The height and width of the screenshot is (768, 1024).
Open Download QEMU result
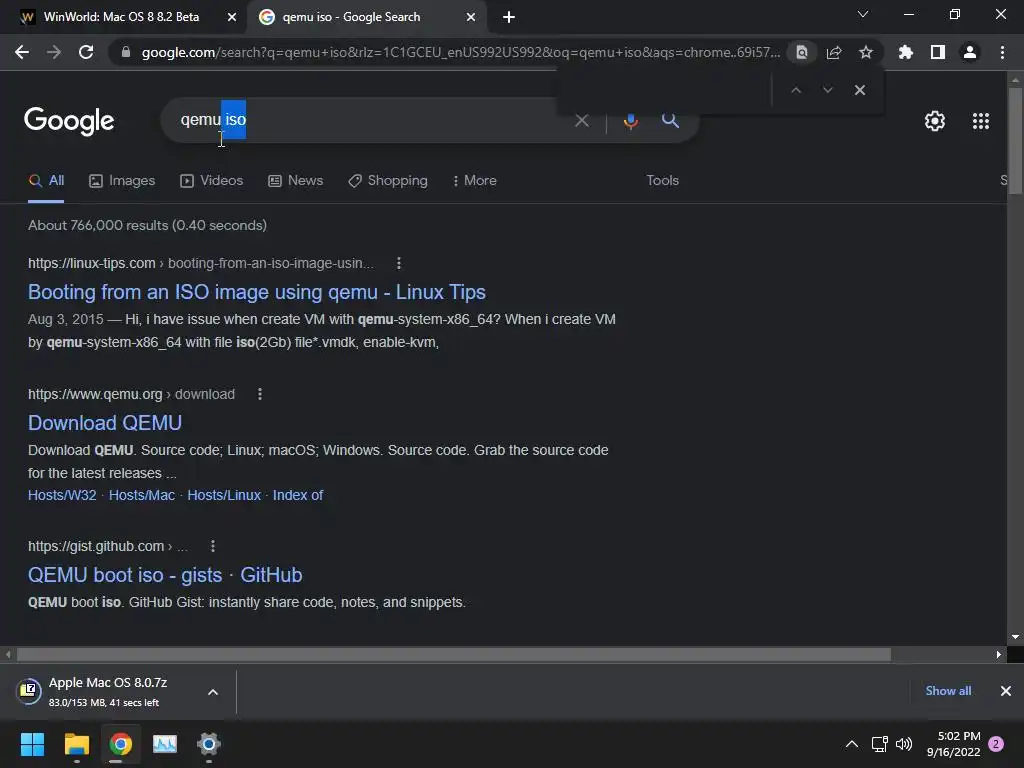click(104, 423)
